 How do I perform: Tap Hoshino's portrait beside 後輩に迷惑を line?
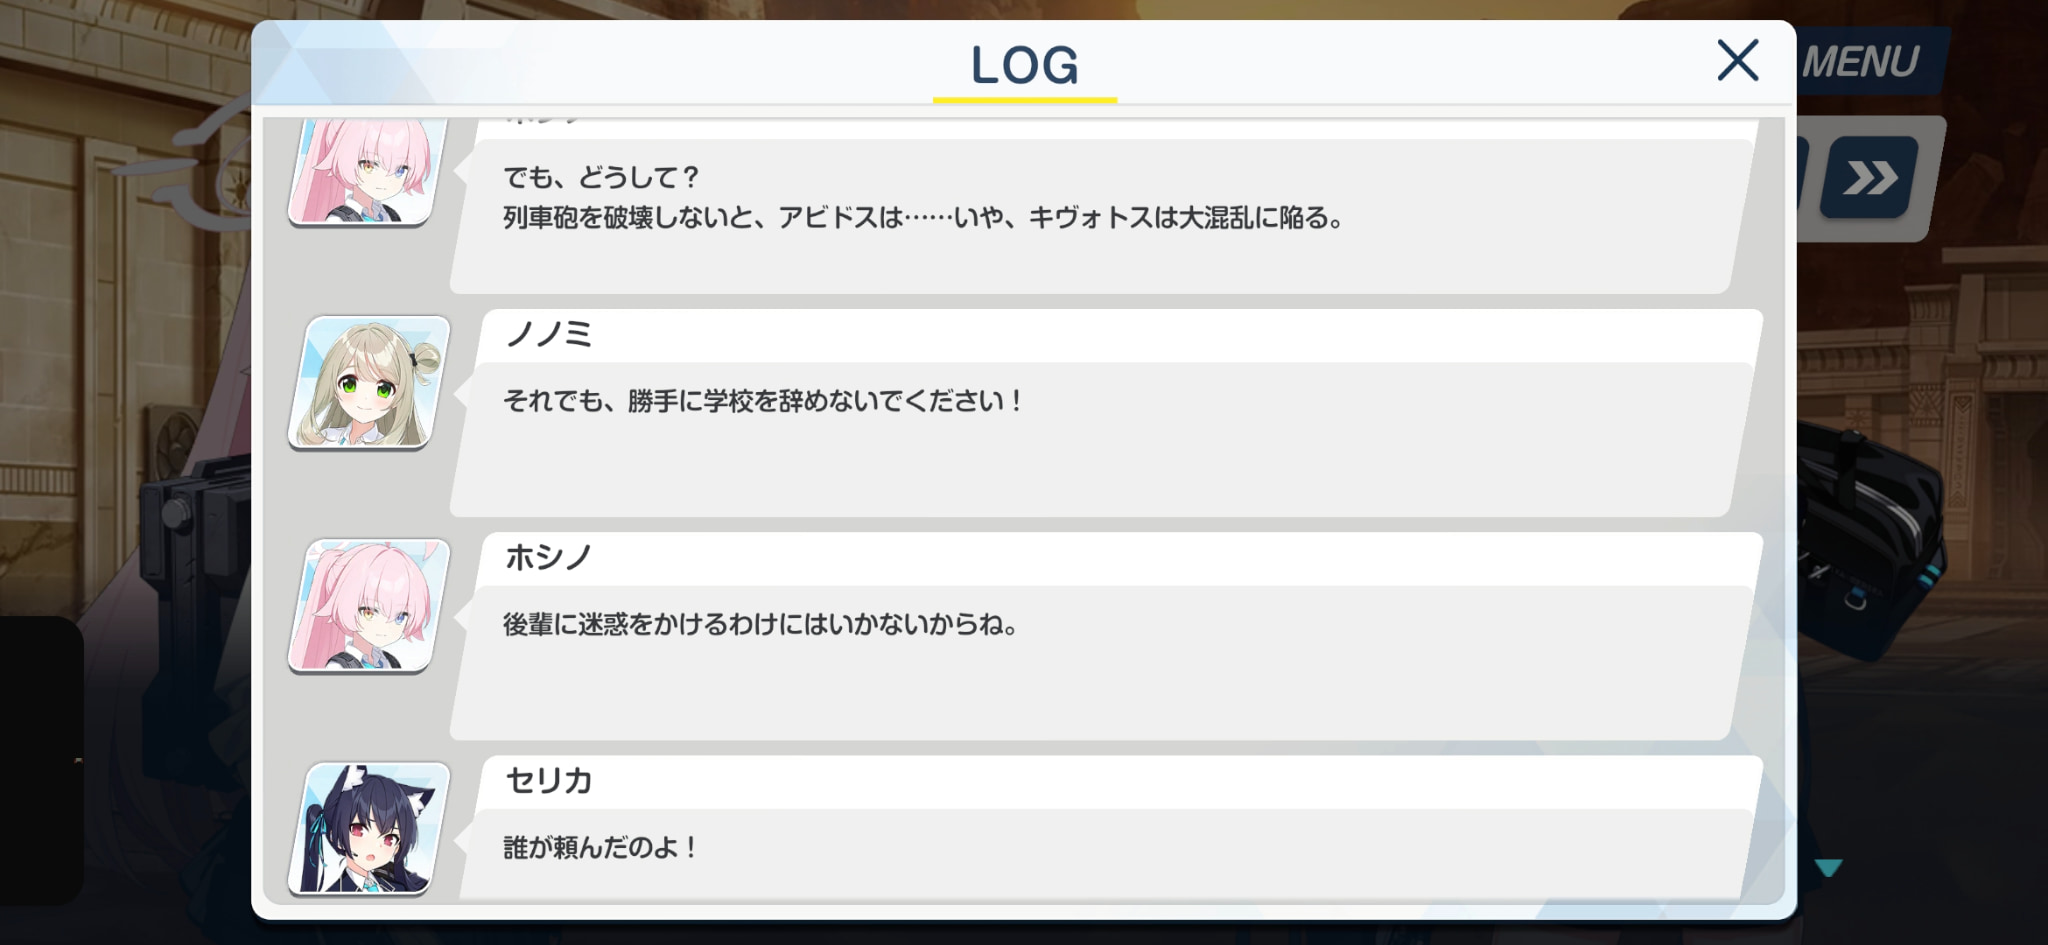coord(369,606)
